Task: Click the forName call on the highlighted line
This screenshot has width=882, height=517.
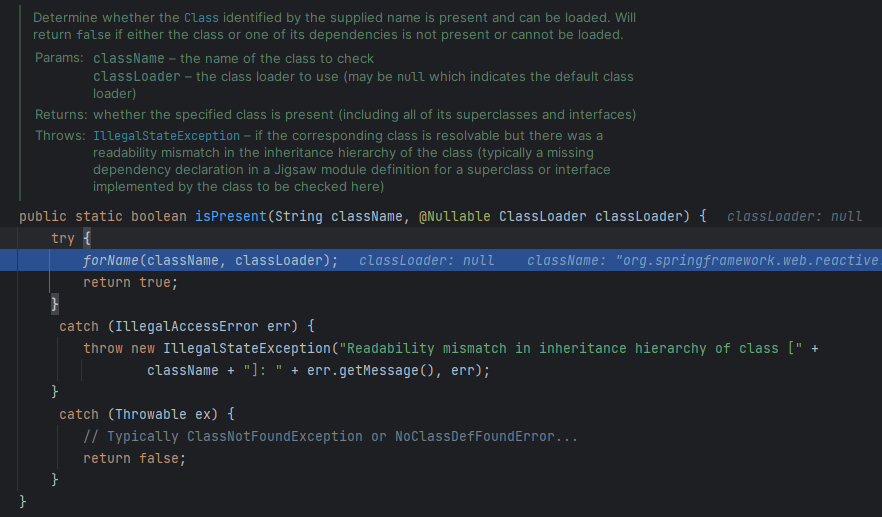Action: [111, 260]
